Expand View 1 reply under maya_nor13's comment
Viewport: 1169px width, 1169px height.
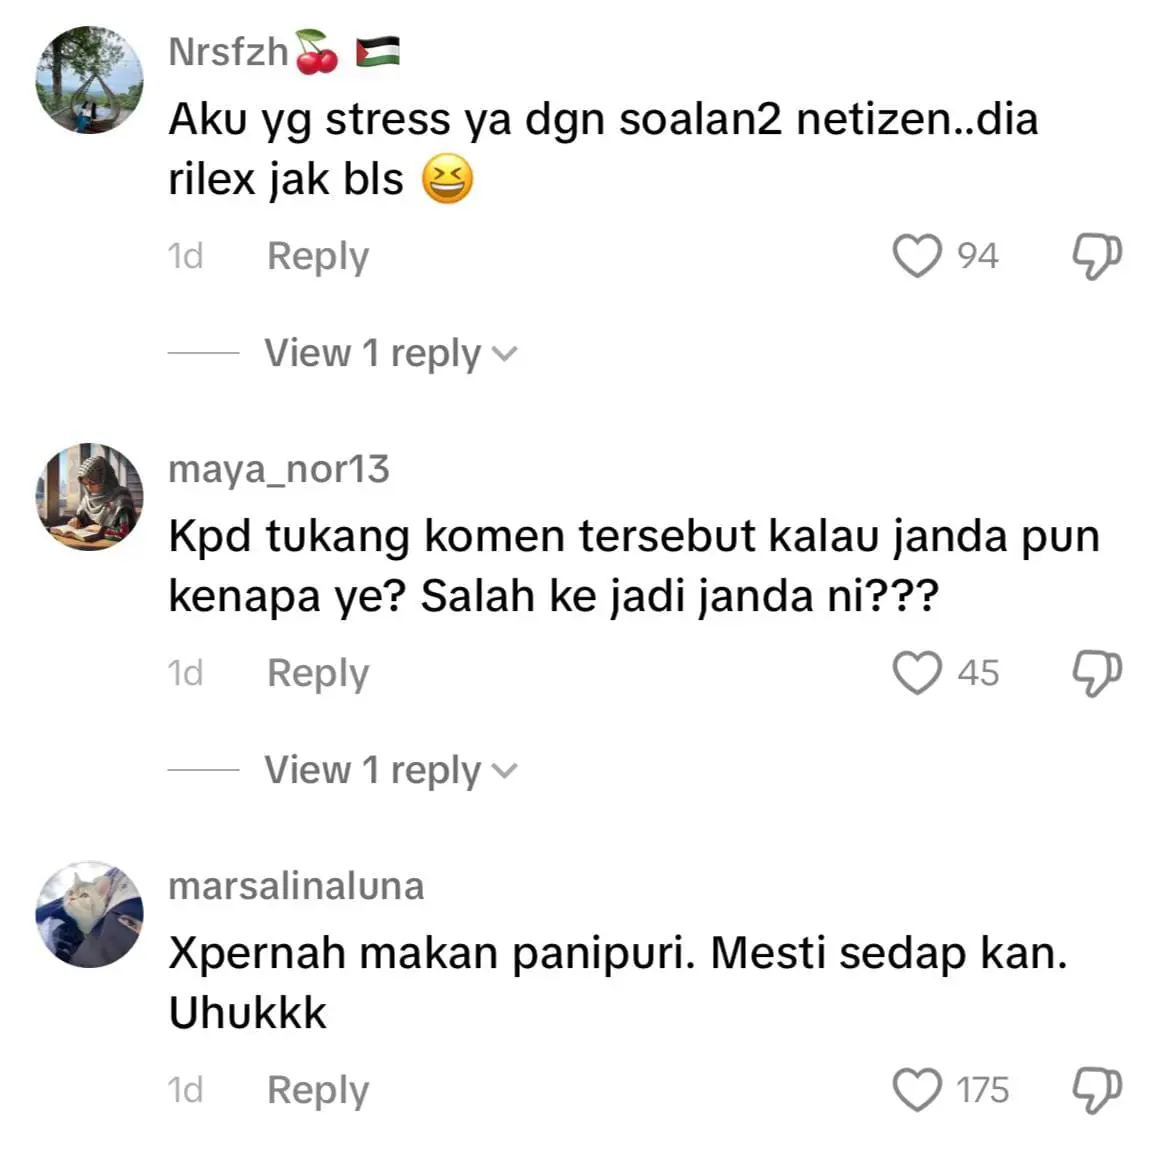pos(390,770)
